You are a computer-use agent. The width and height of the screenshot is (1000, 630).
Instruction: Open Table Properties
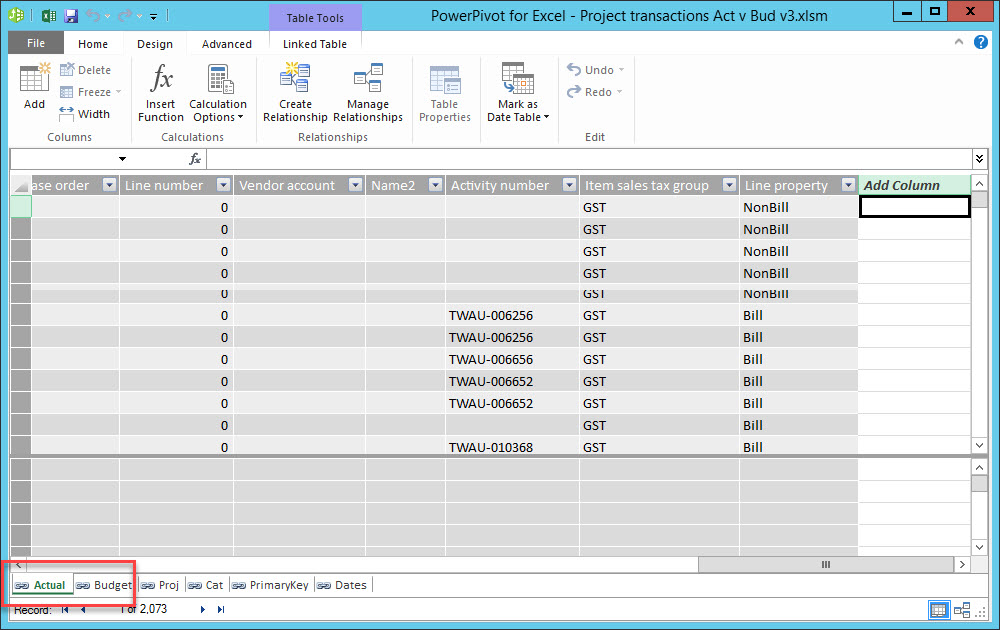(445, 92)
